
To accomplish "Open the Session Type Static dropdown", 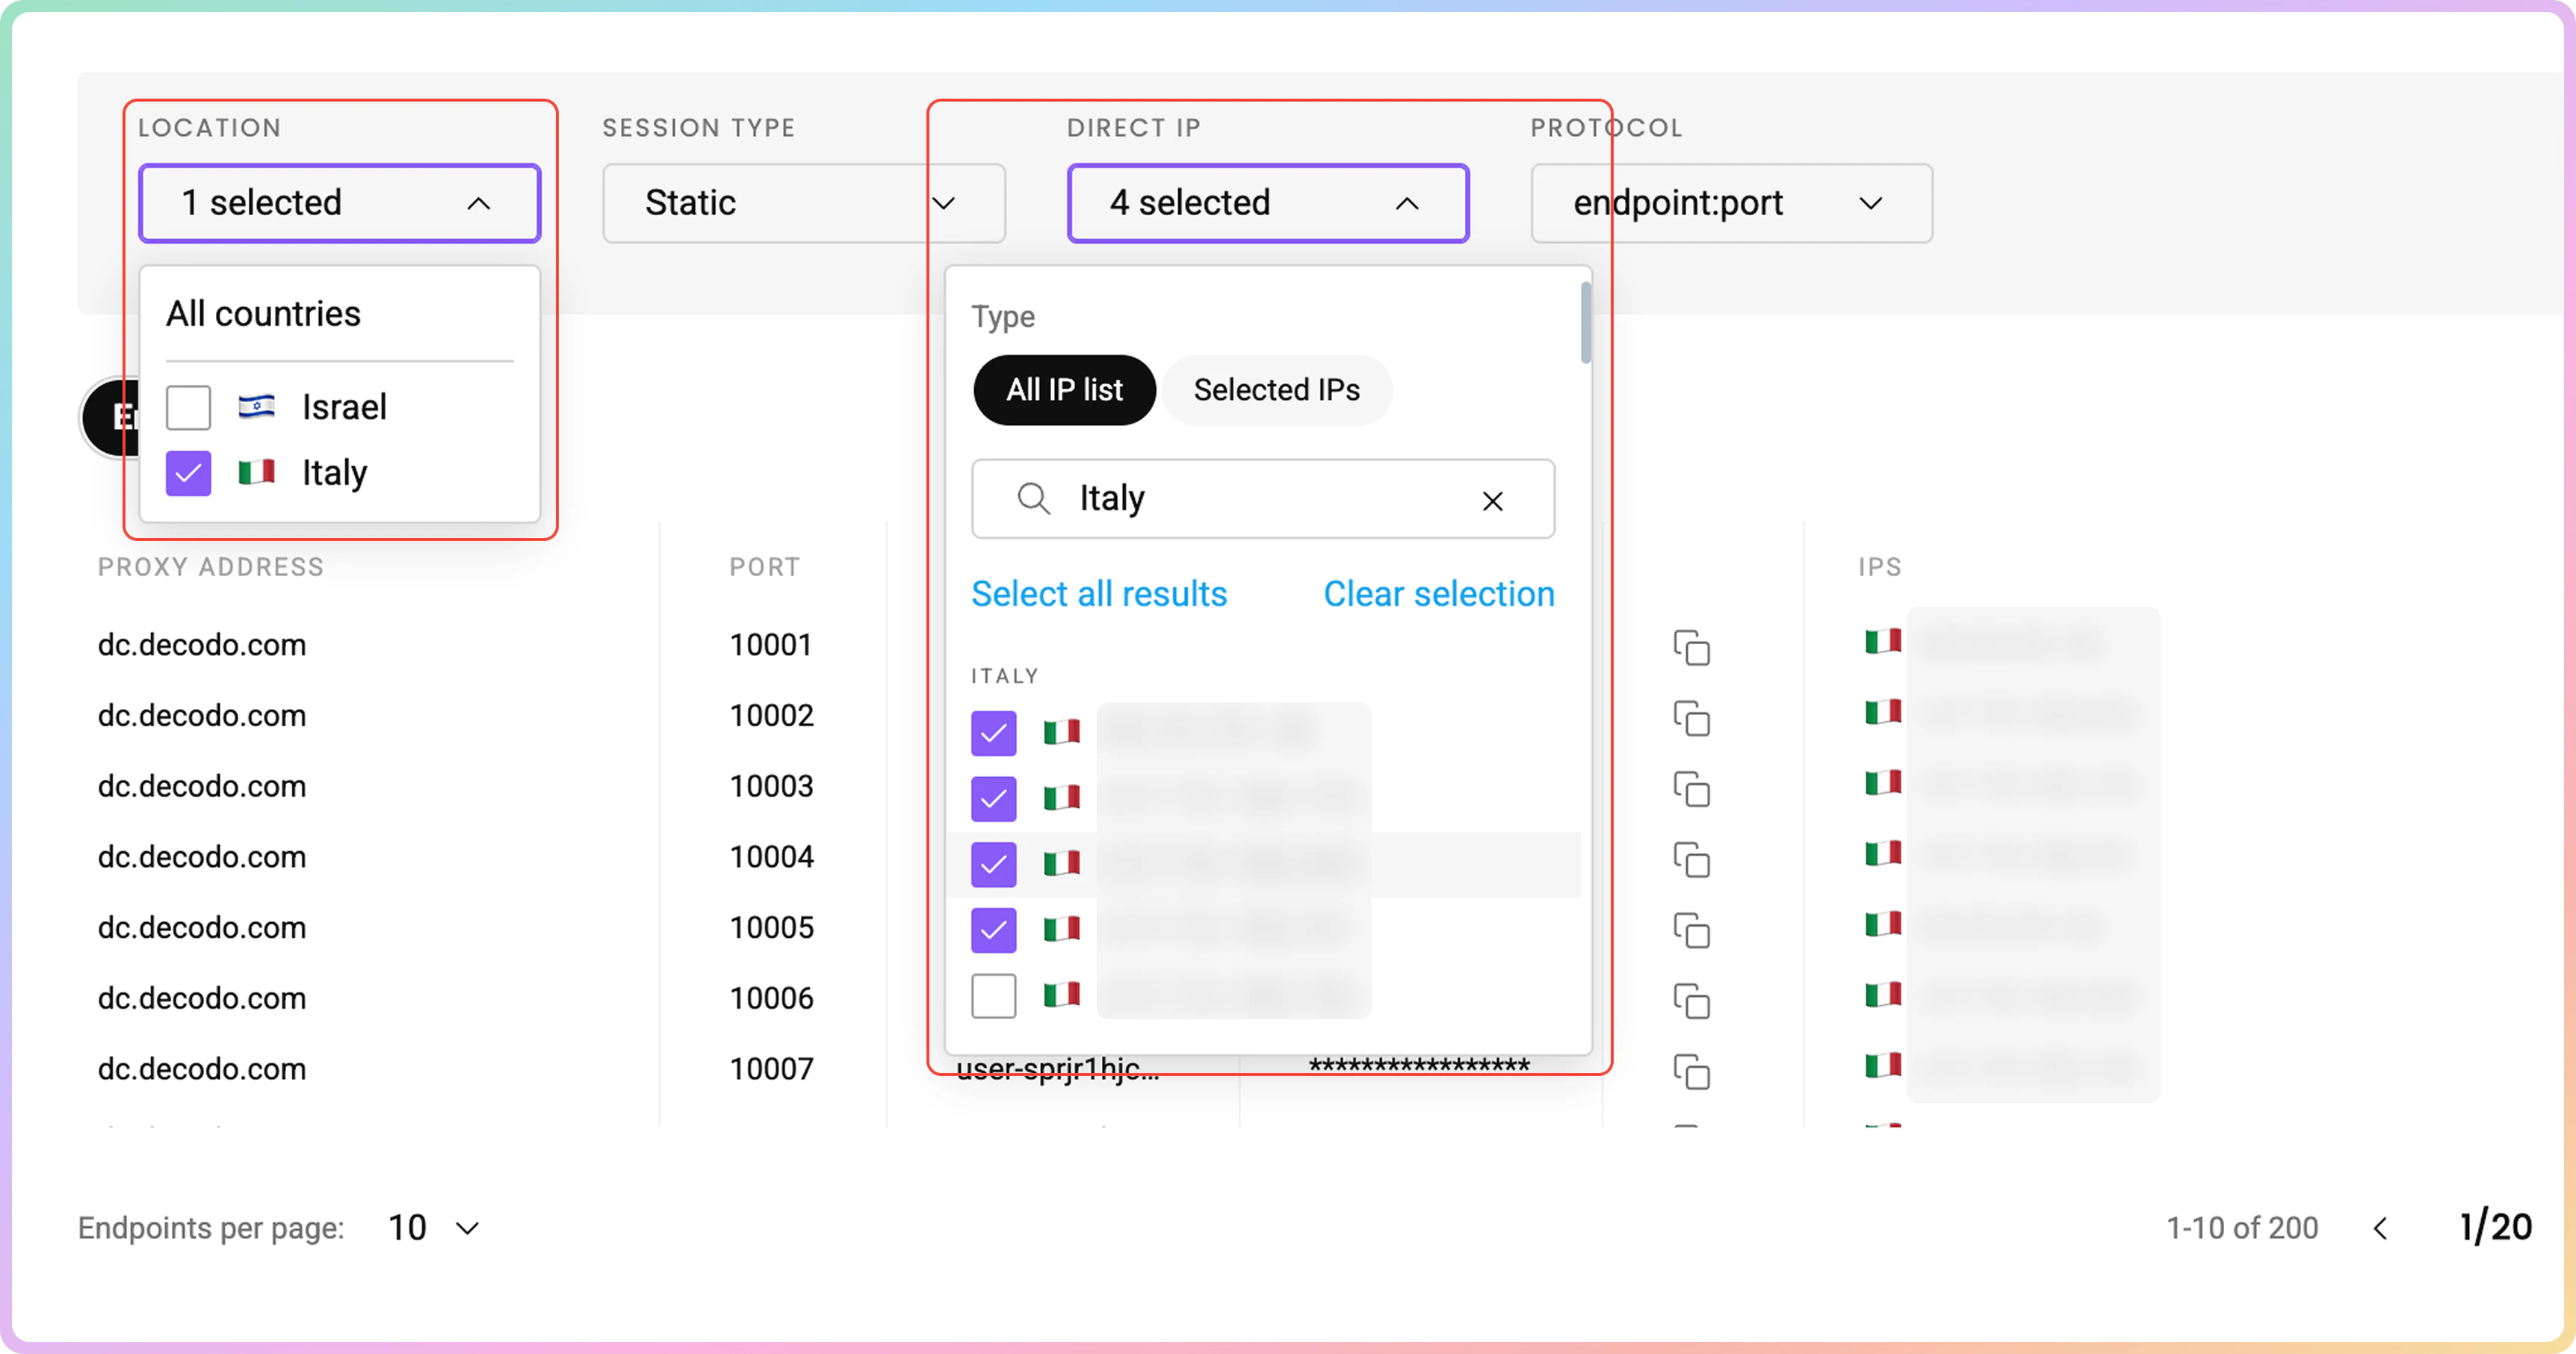I will (803, 203).
